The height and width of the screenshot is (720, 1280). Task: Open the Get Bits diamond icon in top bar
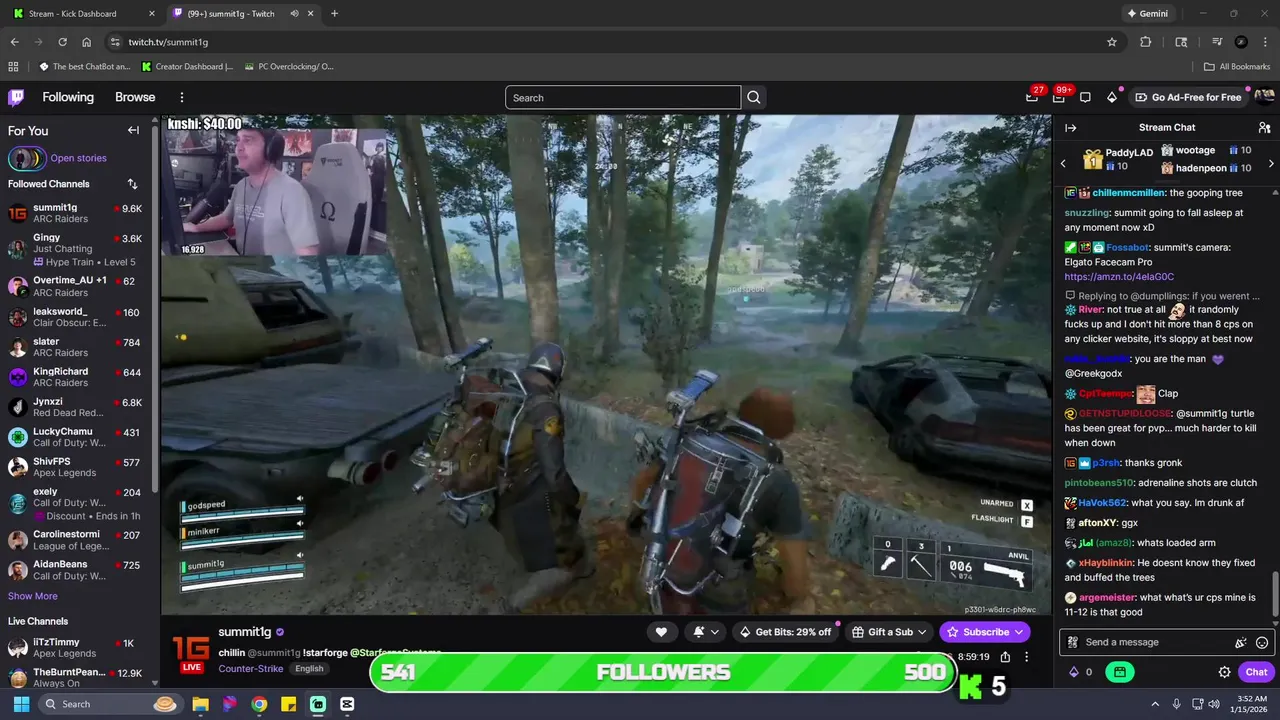[x=1111, y=97]
